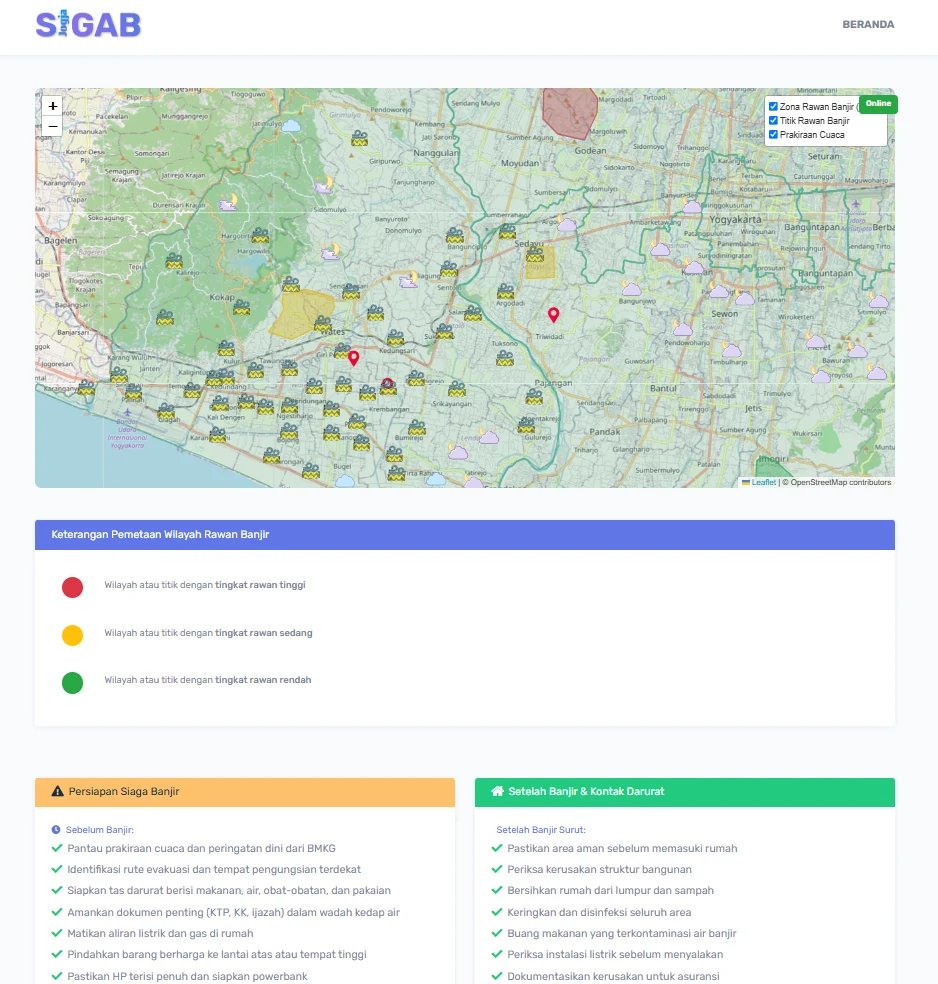938x984 pixels.
Task: Click the red marker near Wates
Action: (353, 358)
